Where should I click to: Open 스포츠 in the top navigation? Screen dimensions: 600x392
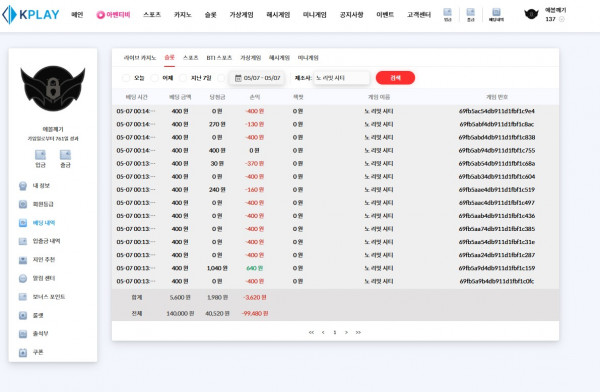pos(152,15)
